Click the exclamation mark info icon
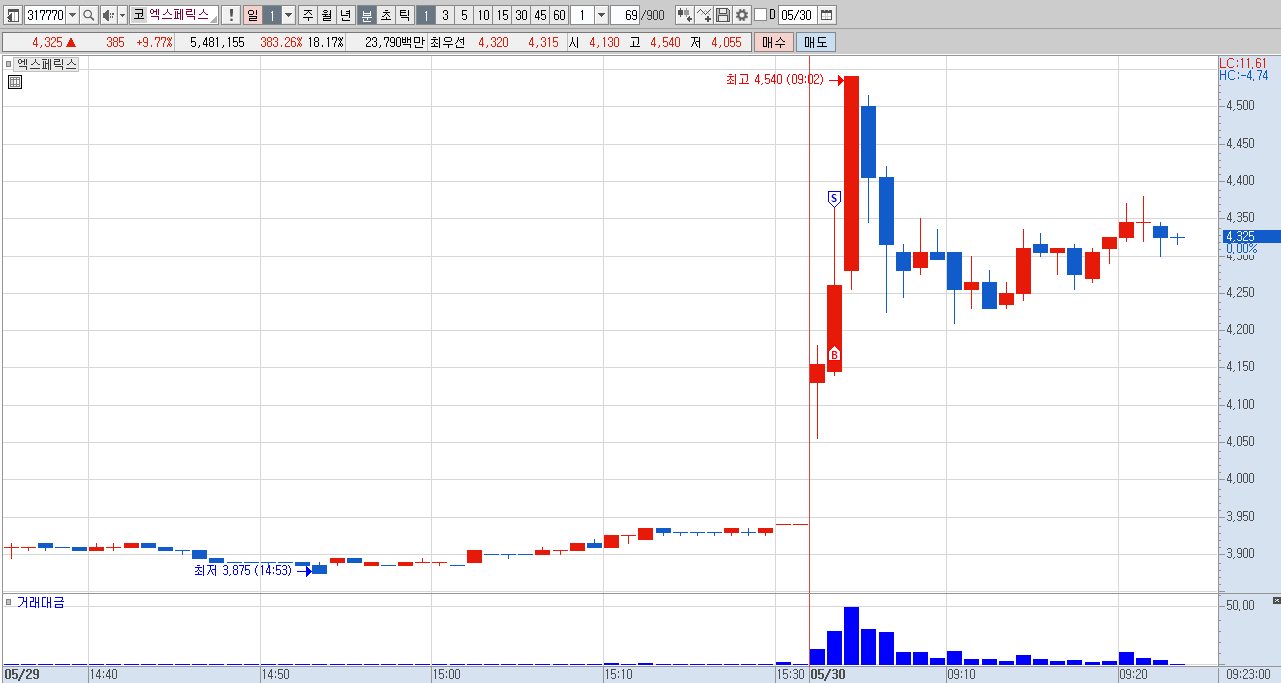Viewport: 1281px width, 683px height. coord(231,15)
